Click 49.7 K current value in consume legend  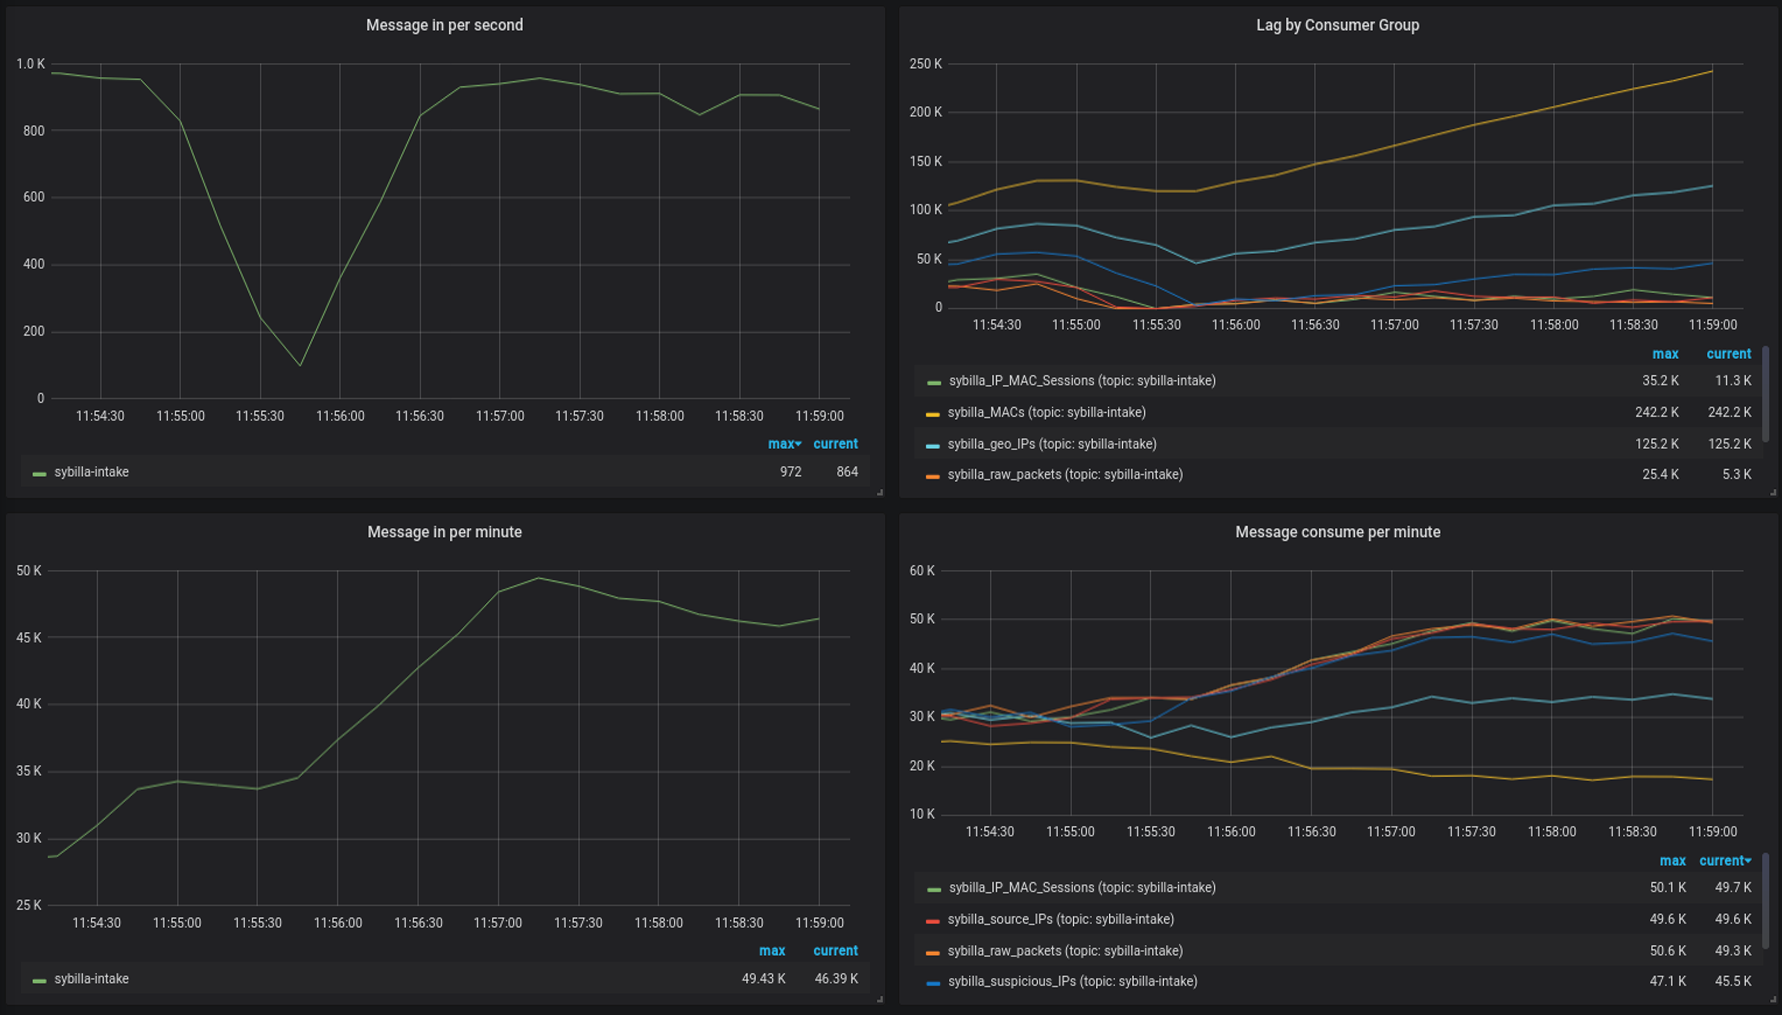pyautogui.click(x=1733, y=888)
